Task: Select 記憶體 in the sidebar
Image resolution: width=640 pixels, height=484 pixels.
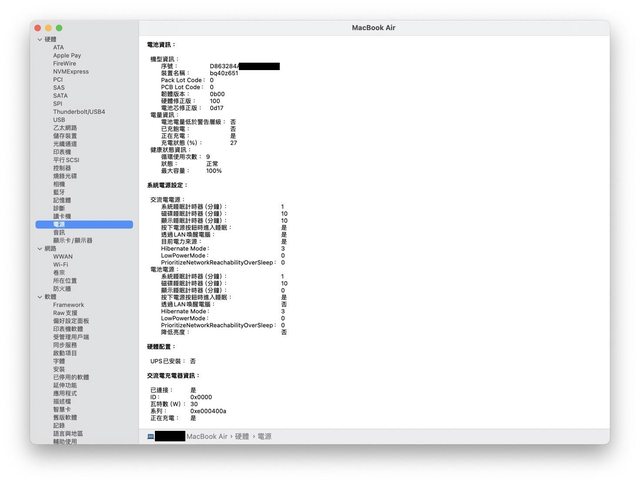Action: (x=62, y=200)
